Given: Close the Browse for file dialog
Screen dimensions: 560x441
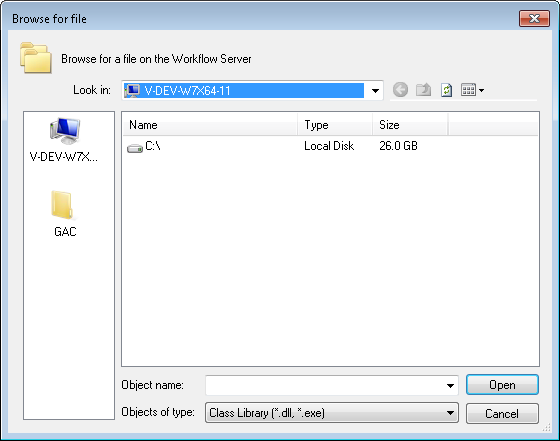Looking at the screenshot, I should click(534, 18).
